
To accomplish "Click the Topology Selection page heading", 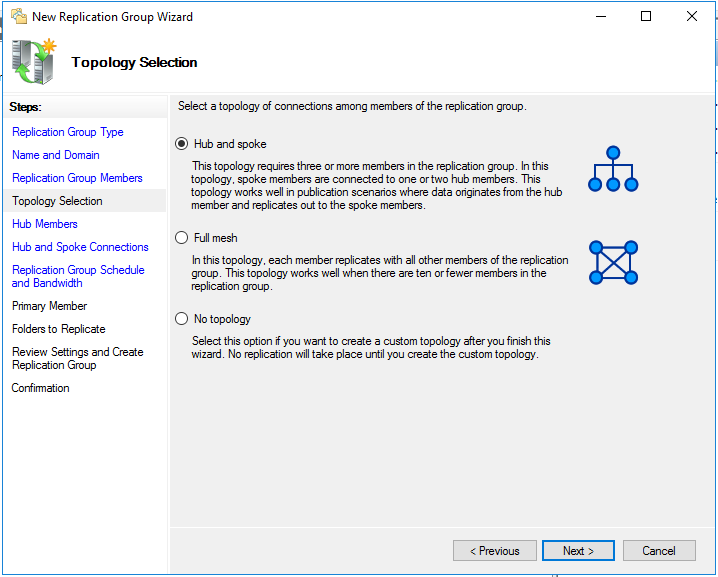I will tap(134, 62).
